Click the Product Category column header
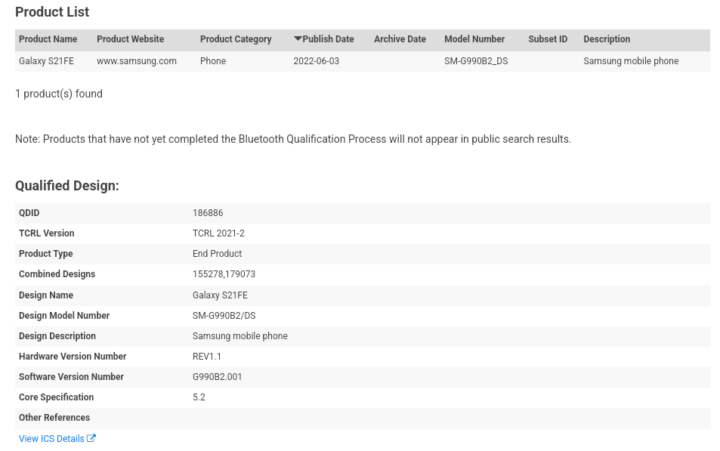This screenshot has width=720, height=451. tap(236, 39)
